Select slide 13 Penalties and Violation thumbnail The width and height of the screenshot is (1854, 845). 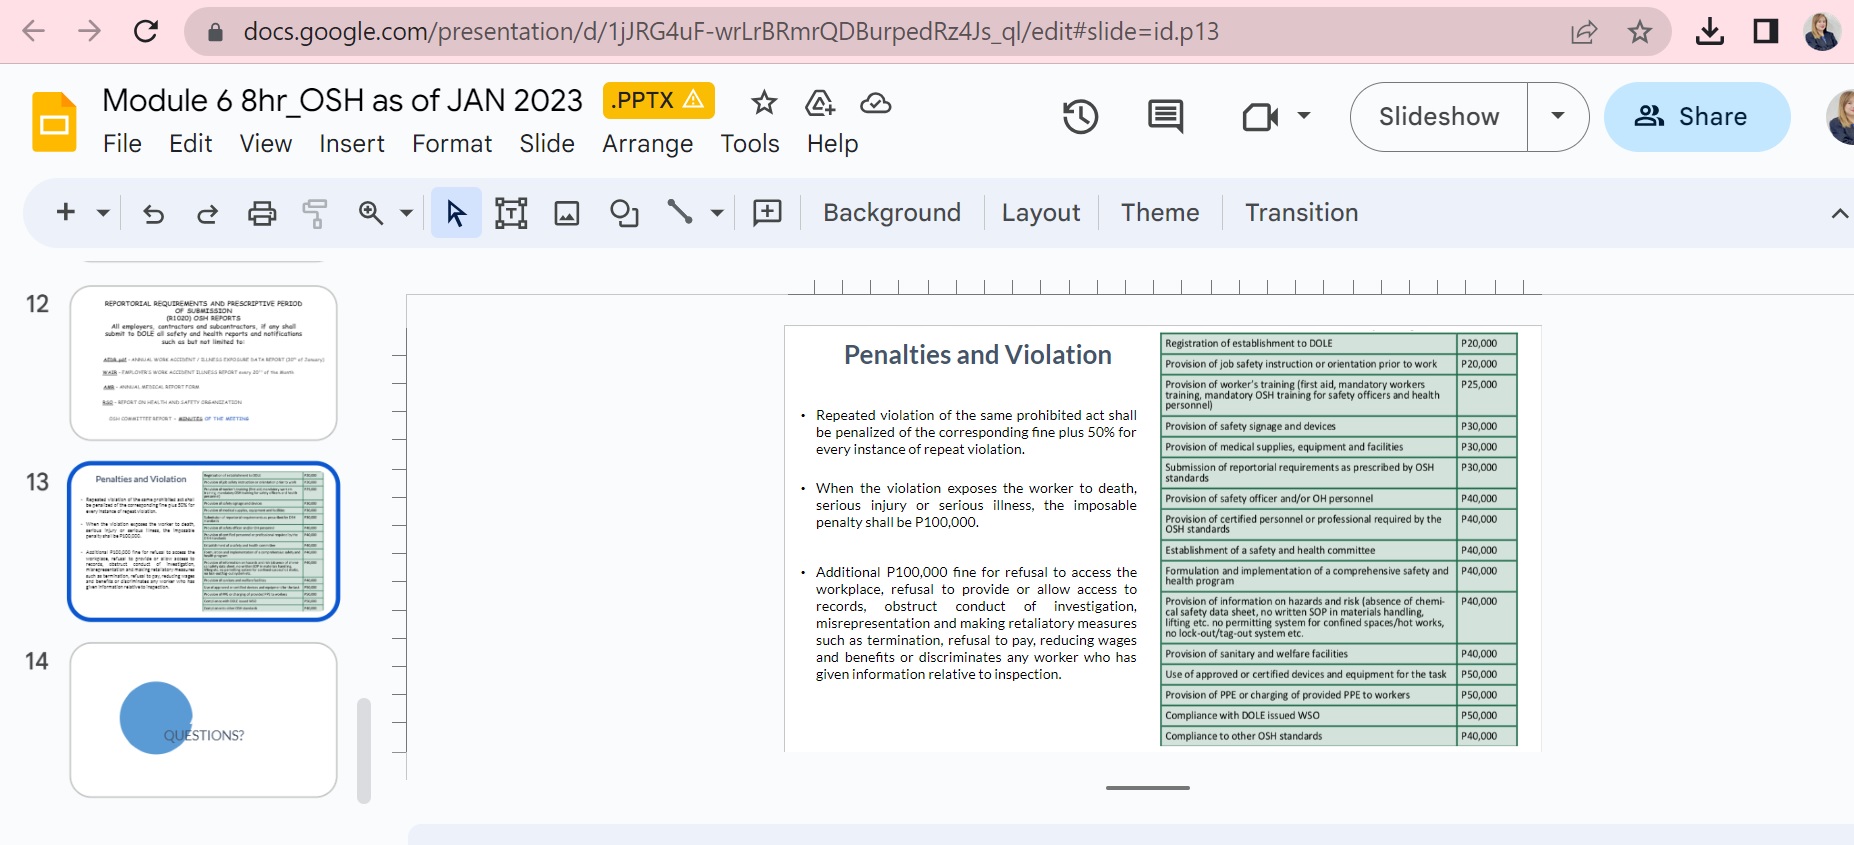click(204, 541)
